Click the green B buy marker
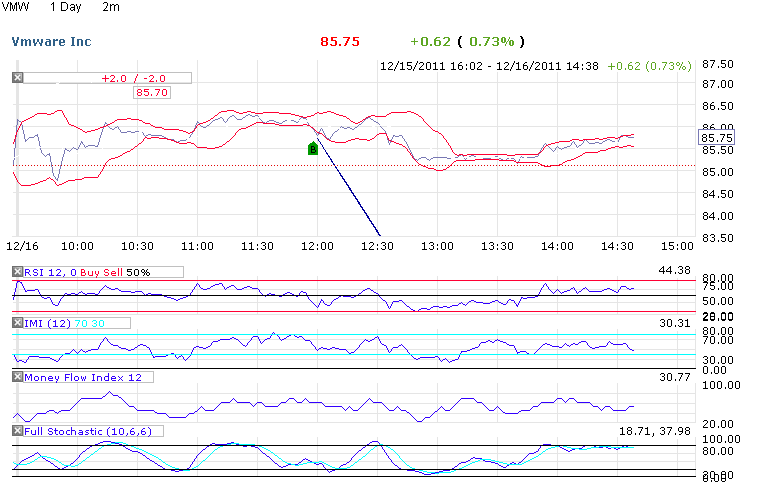 click(313, 148)
